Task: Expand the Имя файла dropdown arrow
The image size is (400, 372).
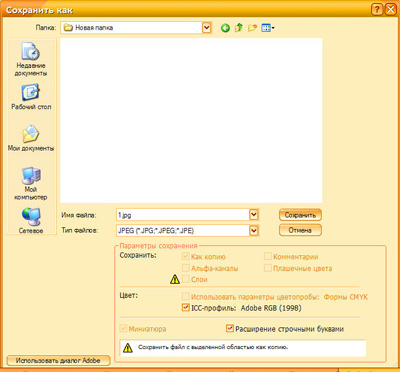Action: click(x=254, y=215)
